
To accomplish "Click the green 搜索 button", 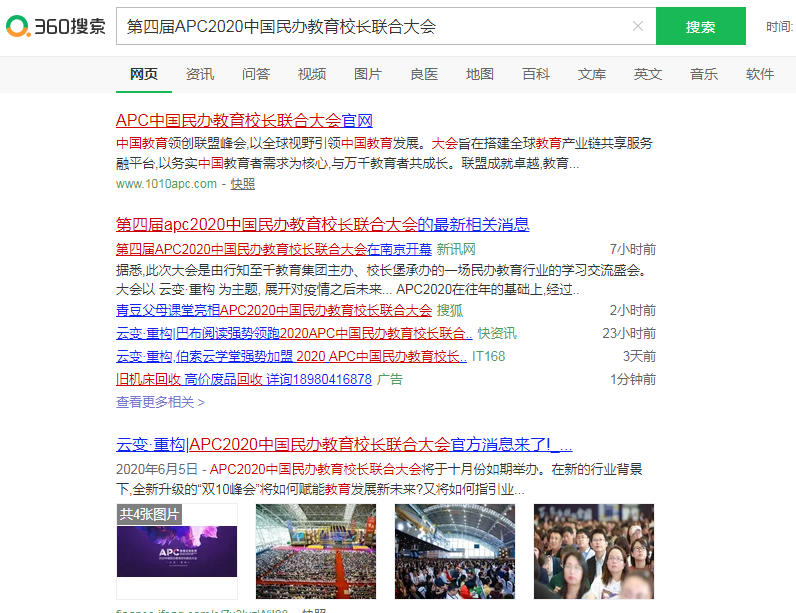I will click(x=700, y=27).
